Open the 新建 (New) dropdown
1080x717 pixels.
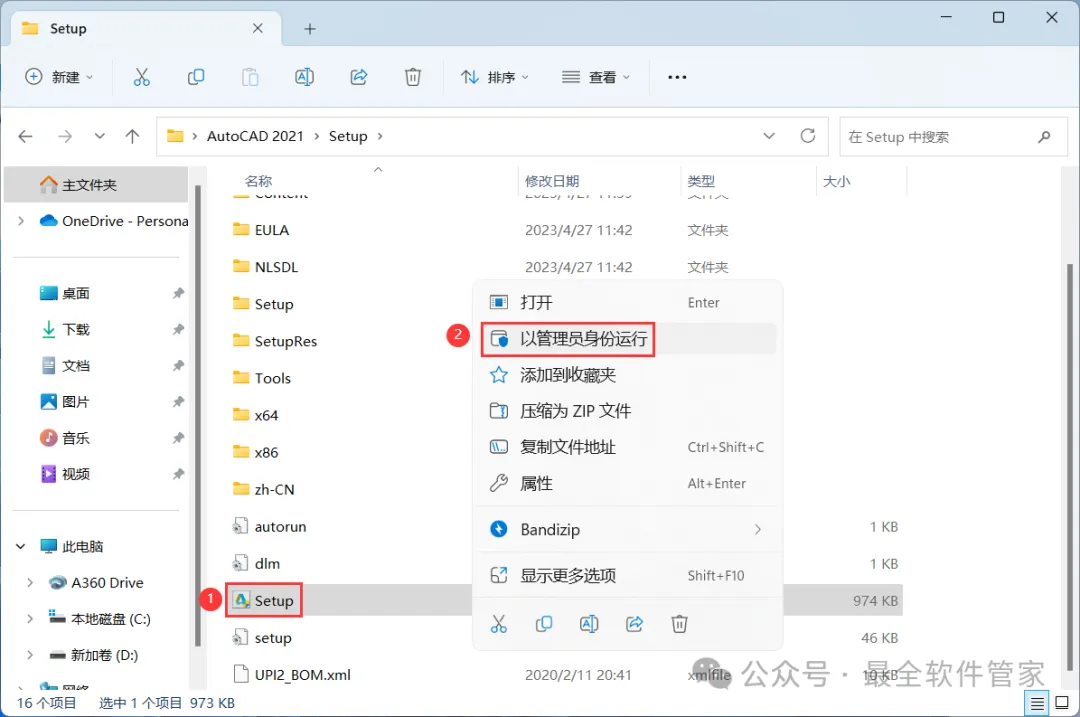pos(59,77)
